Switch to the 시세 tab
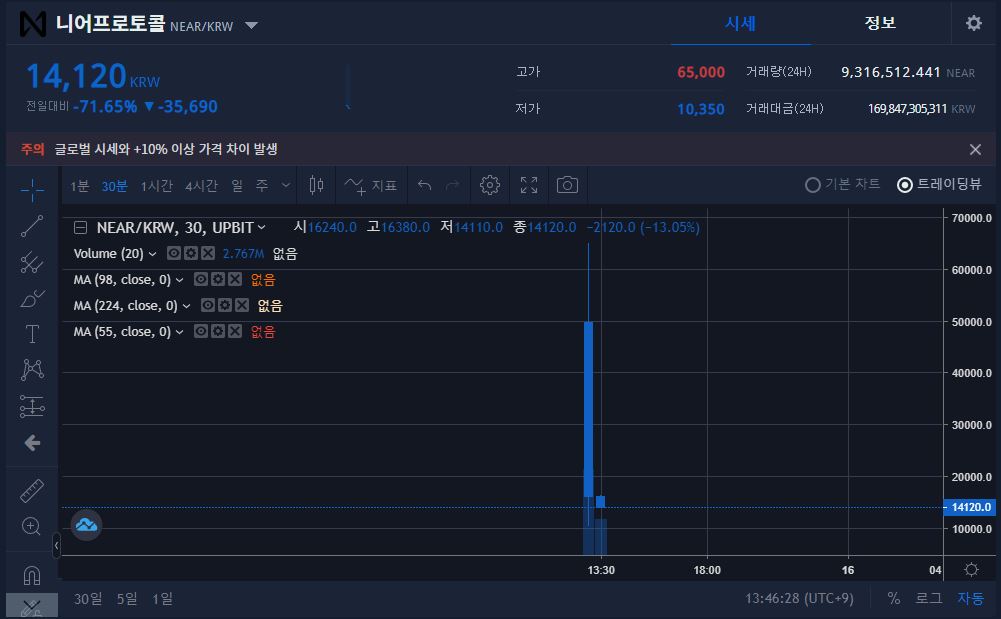The height and width of the screenshot is (619, 1001). point(741,24)
